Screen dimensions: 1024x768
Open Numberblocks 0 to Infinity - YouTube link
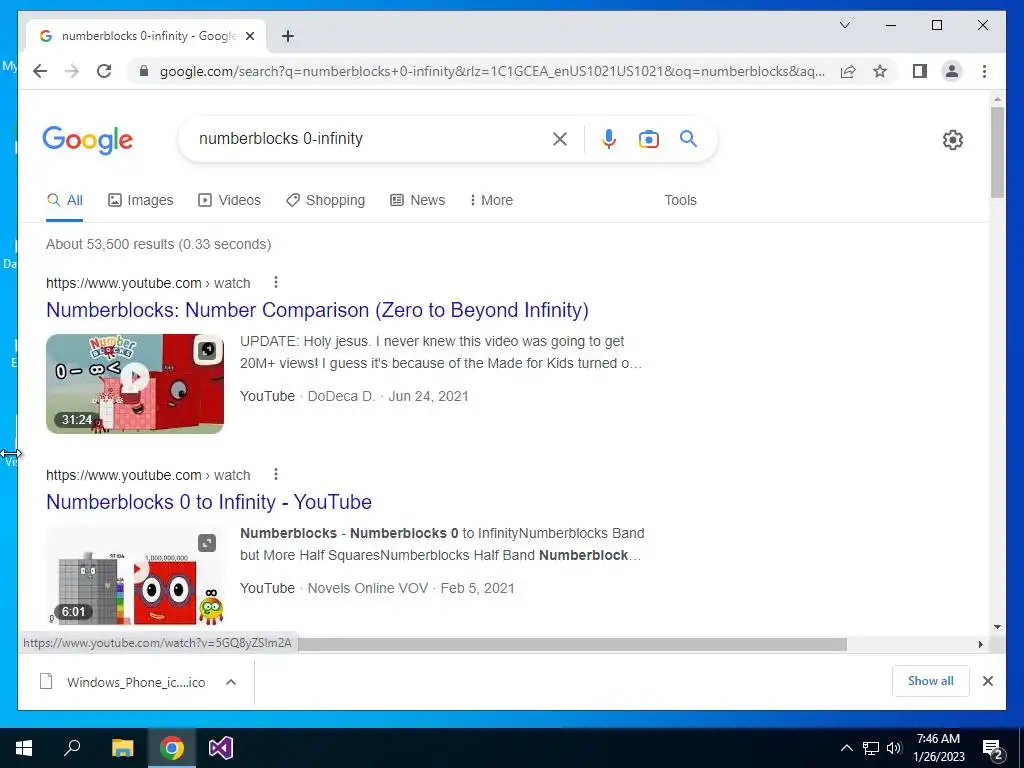[x=208, y=502]
